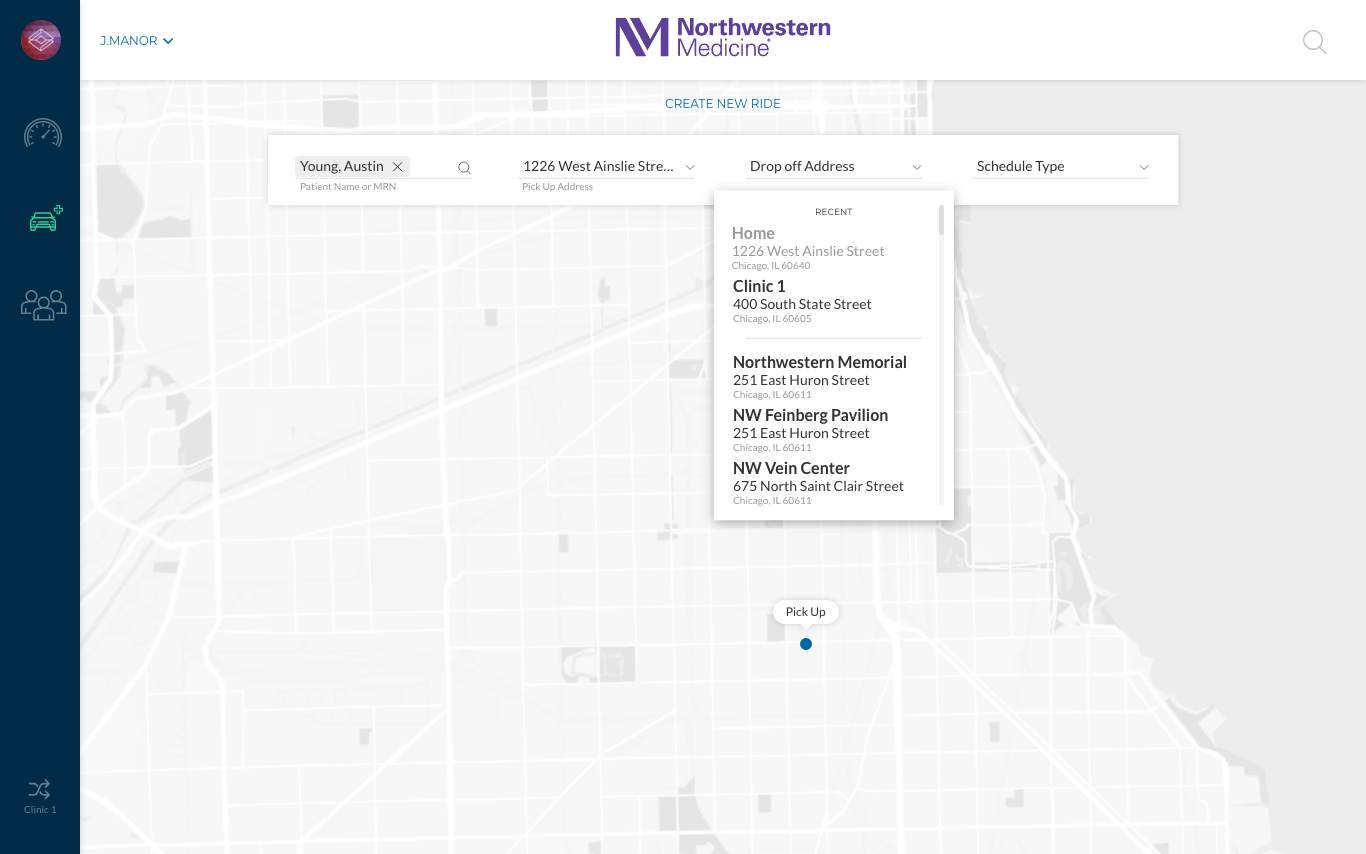Open search with top-right magnifier icon
1366x854 pixels.
tap(1314, 42)
